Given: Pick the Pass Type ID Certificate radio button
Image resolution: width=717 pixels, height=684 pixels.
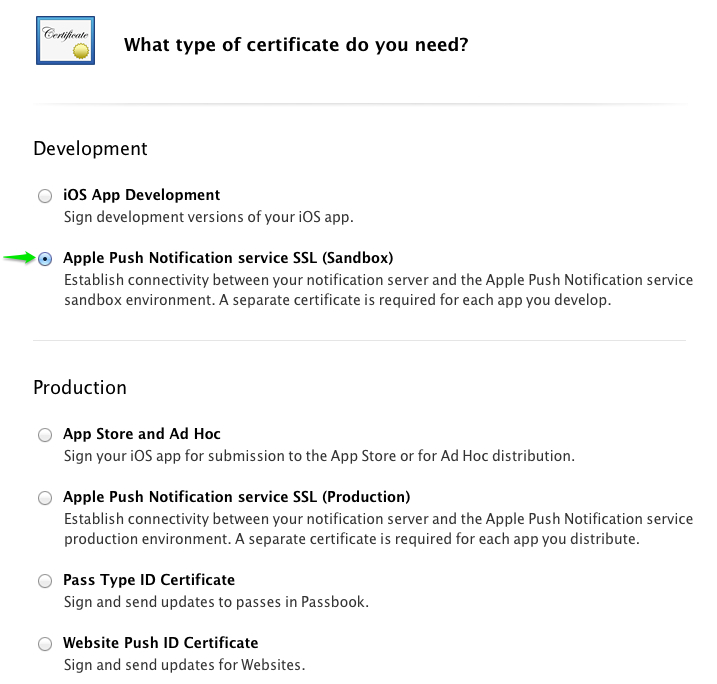Looking at the screenshot, I should [45, 581].
